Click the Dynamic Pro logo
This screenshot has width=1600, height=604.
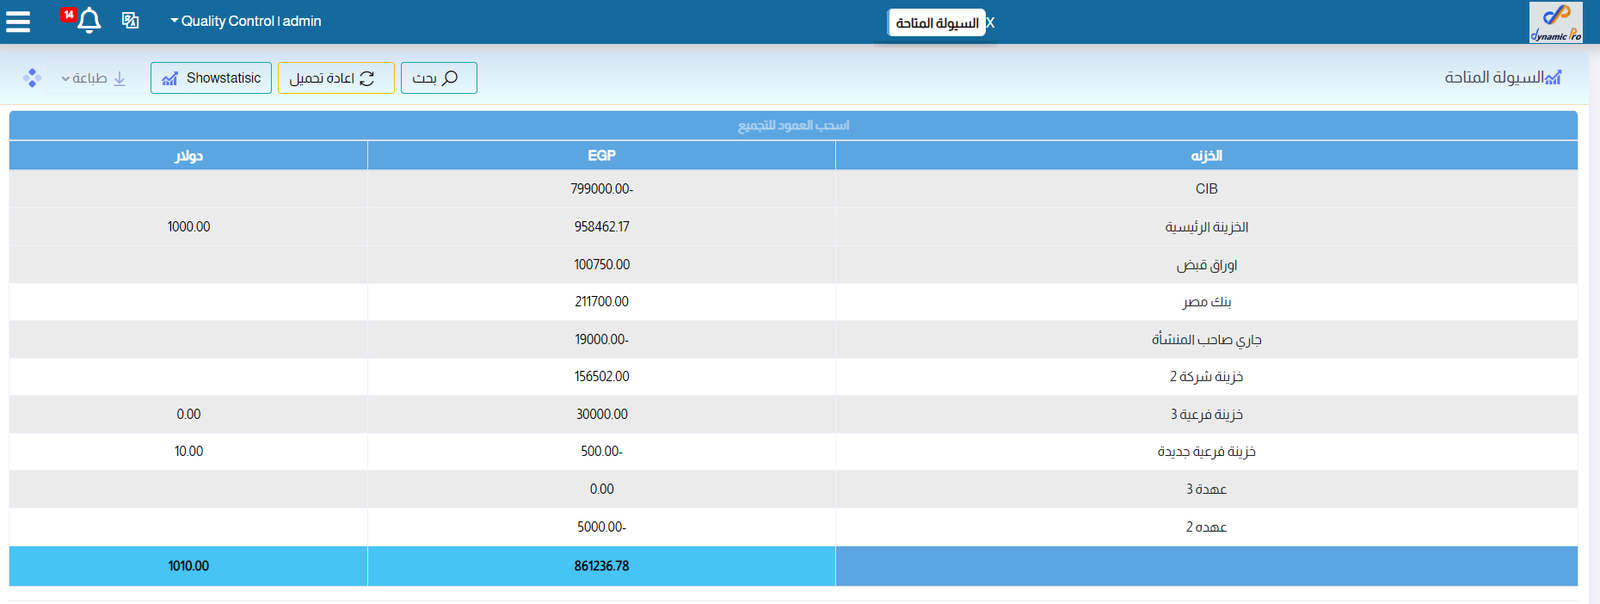point(1555,22)
